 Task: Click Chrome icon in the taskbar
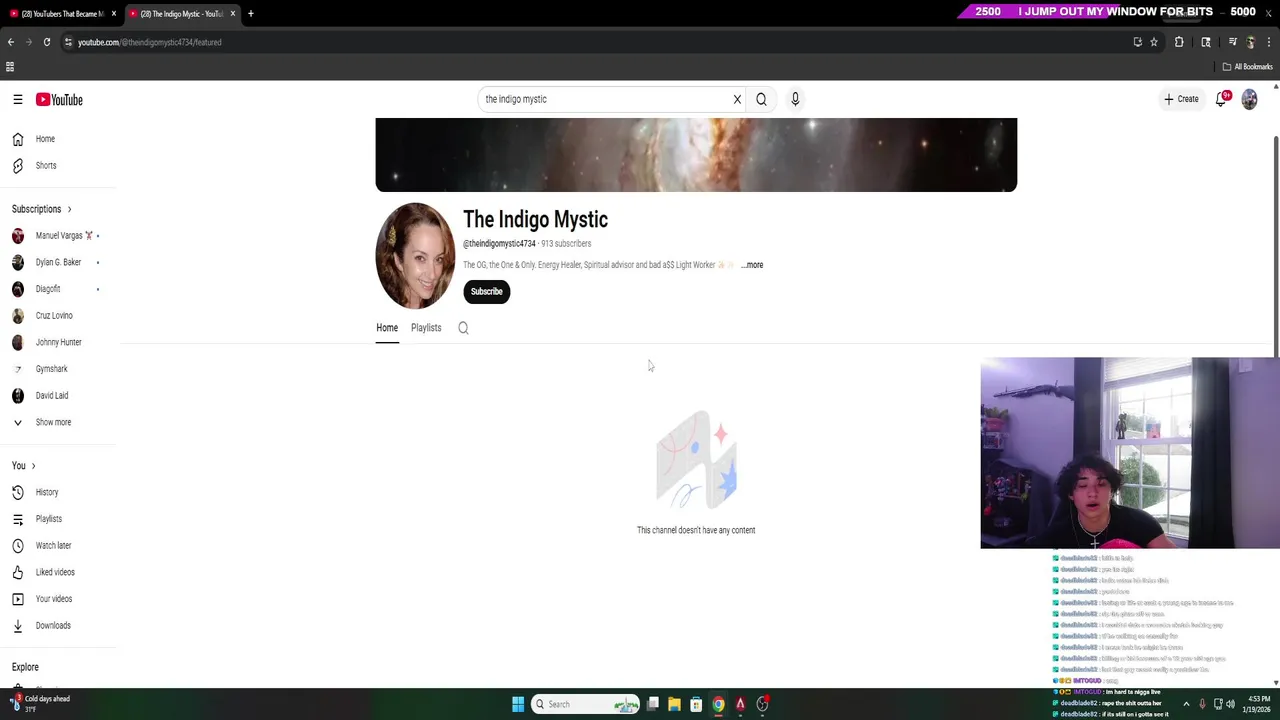point(718,704)
